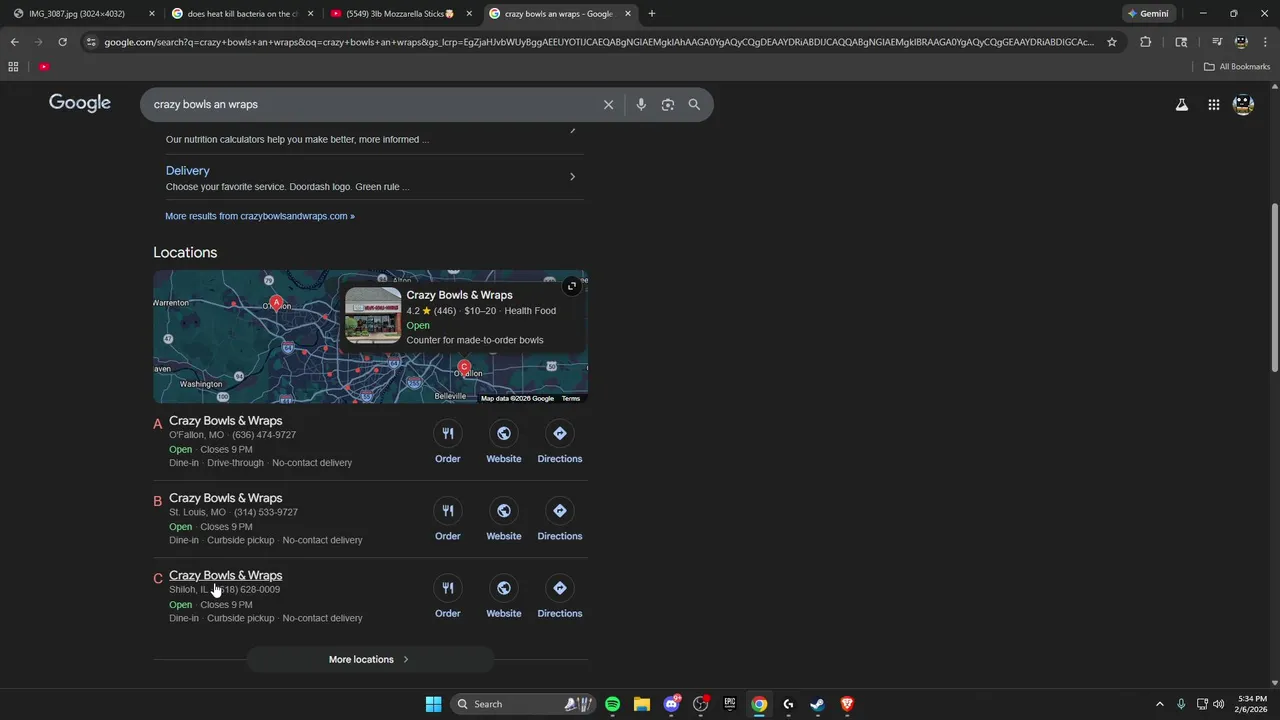This screenshot has width=1280, height=720.
Task: Go to the Google logo homepage
Action: [x=80, y=103]
